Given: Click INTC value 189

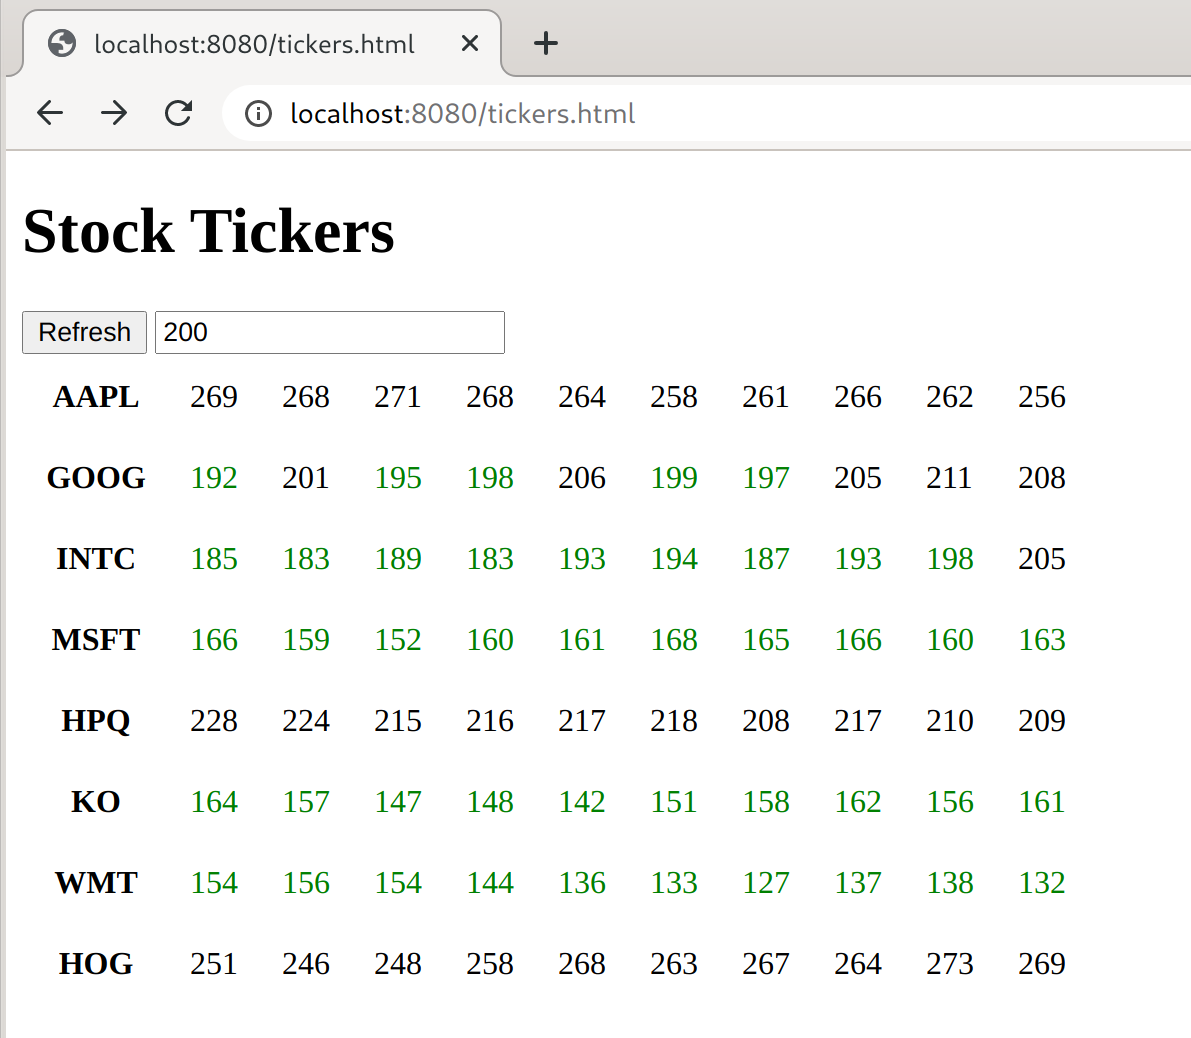Looking at the screenshot, I should pyautogui.click(x=398, y=559).
